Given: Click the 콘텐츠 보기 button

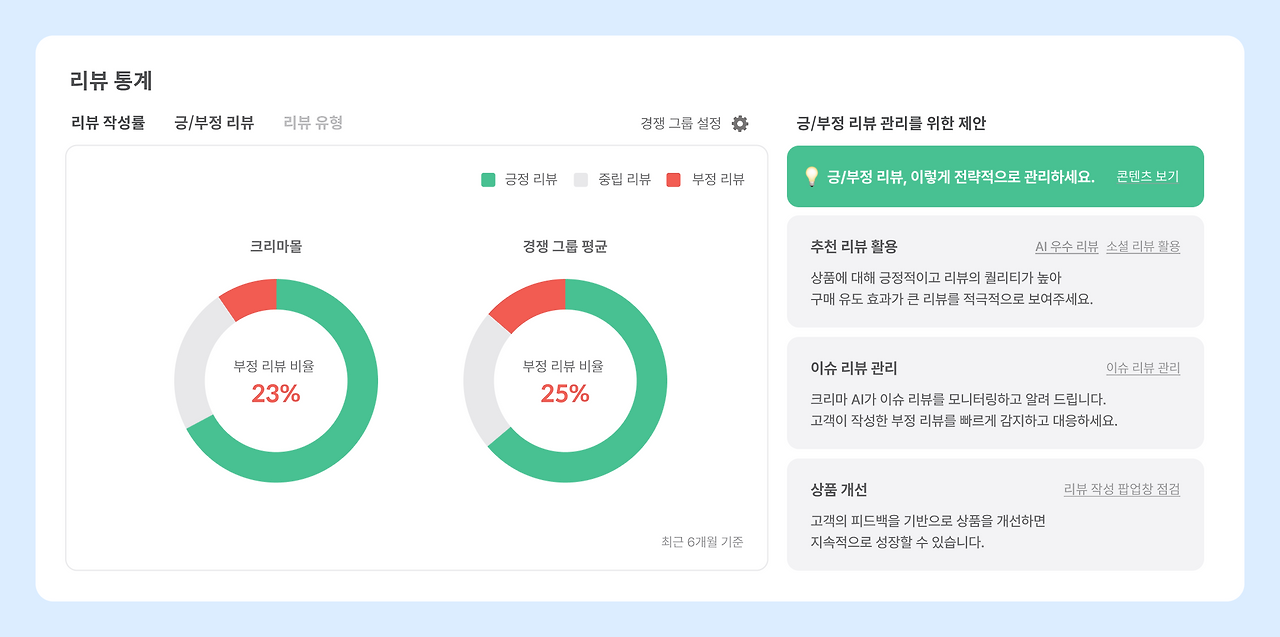Looking at the screenshot, I should (x=1145, y=176).
